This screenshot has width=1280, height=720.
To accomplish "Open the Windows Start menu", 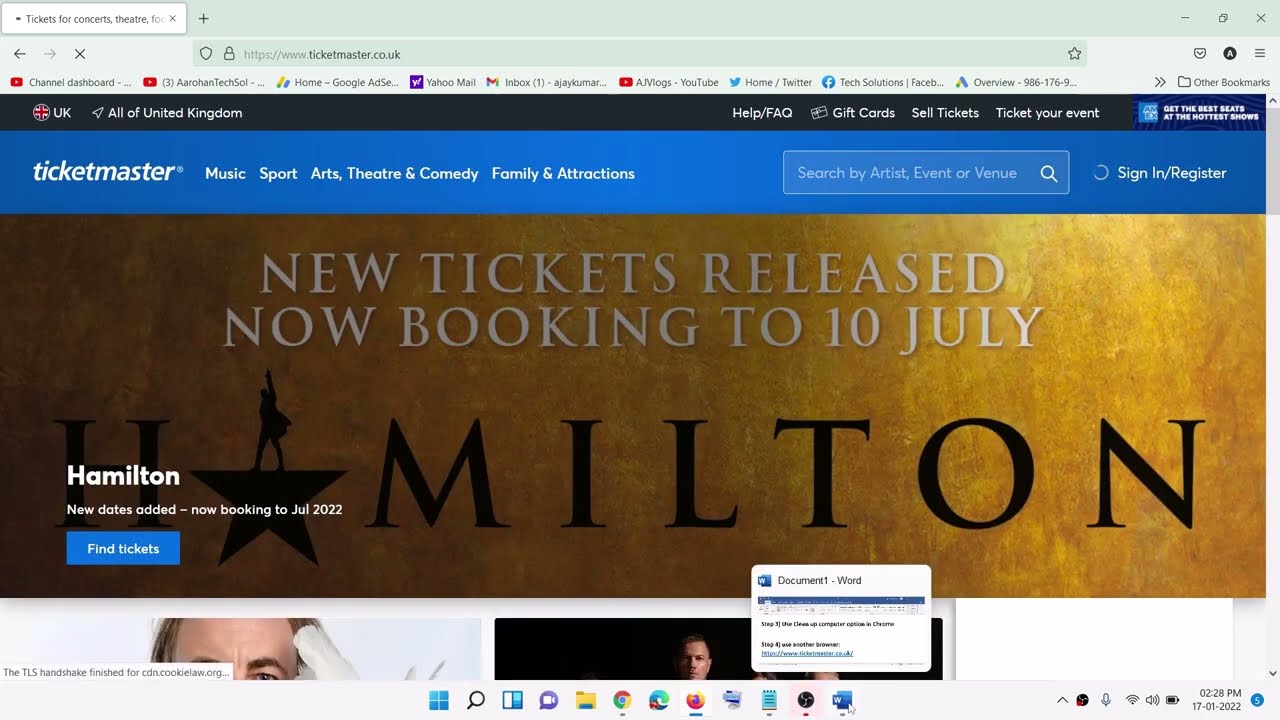I will (439, 700).
